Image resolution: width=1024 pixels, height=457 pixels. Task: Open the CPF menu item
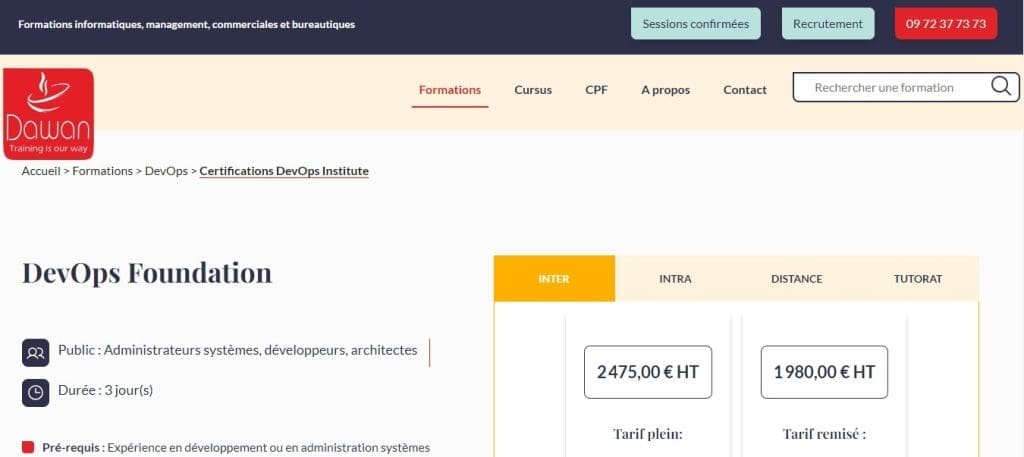(596, 90)
